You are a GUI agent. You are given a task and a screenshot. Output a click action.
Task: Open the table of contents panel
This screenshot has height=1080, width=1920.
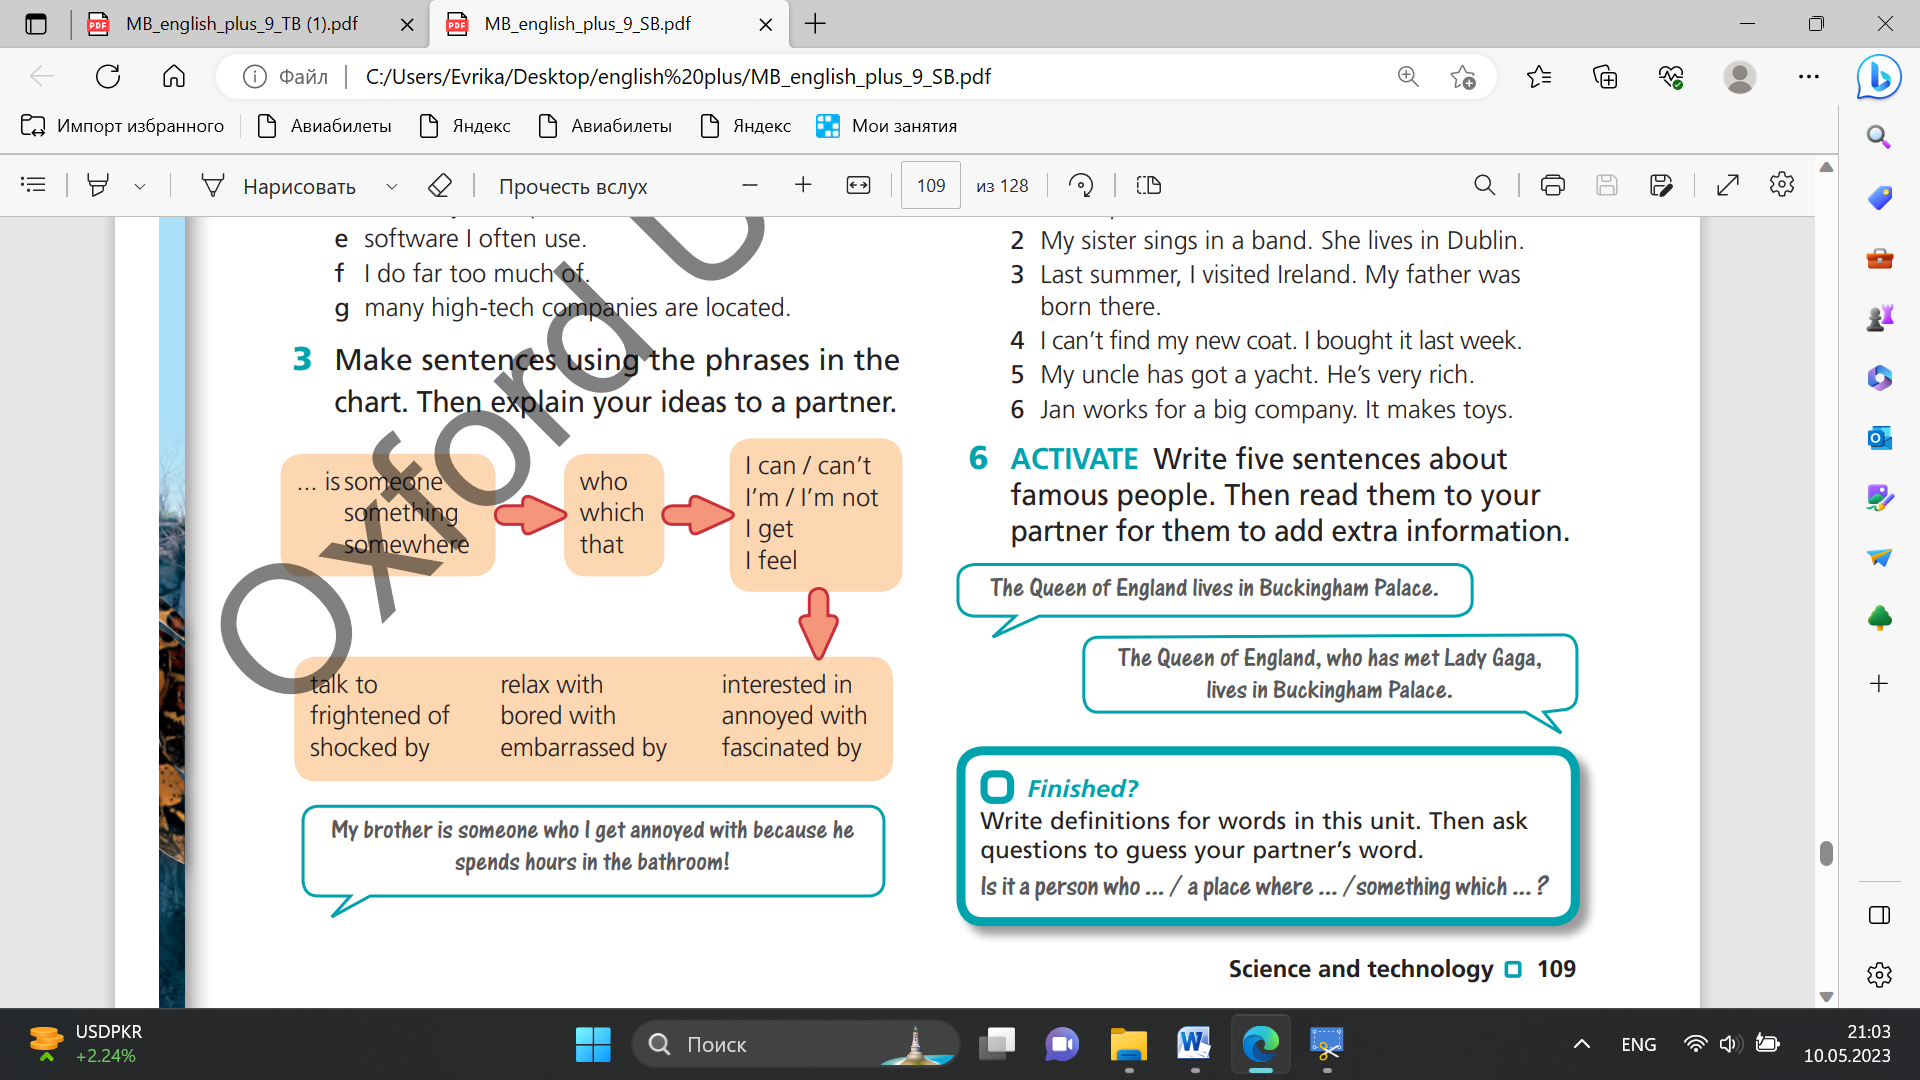click(x=33, y=185)
